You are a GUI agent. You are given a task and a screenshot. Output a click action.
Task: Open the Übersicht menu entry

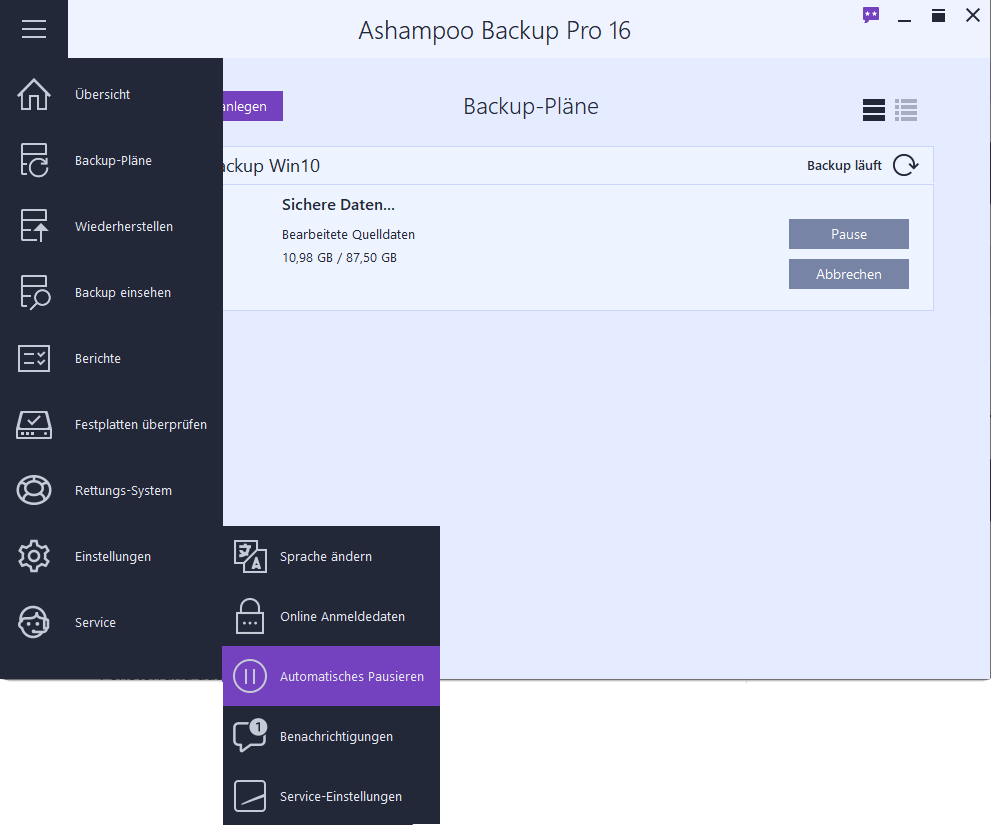[x=111, y=94]
